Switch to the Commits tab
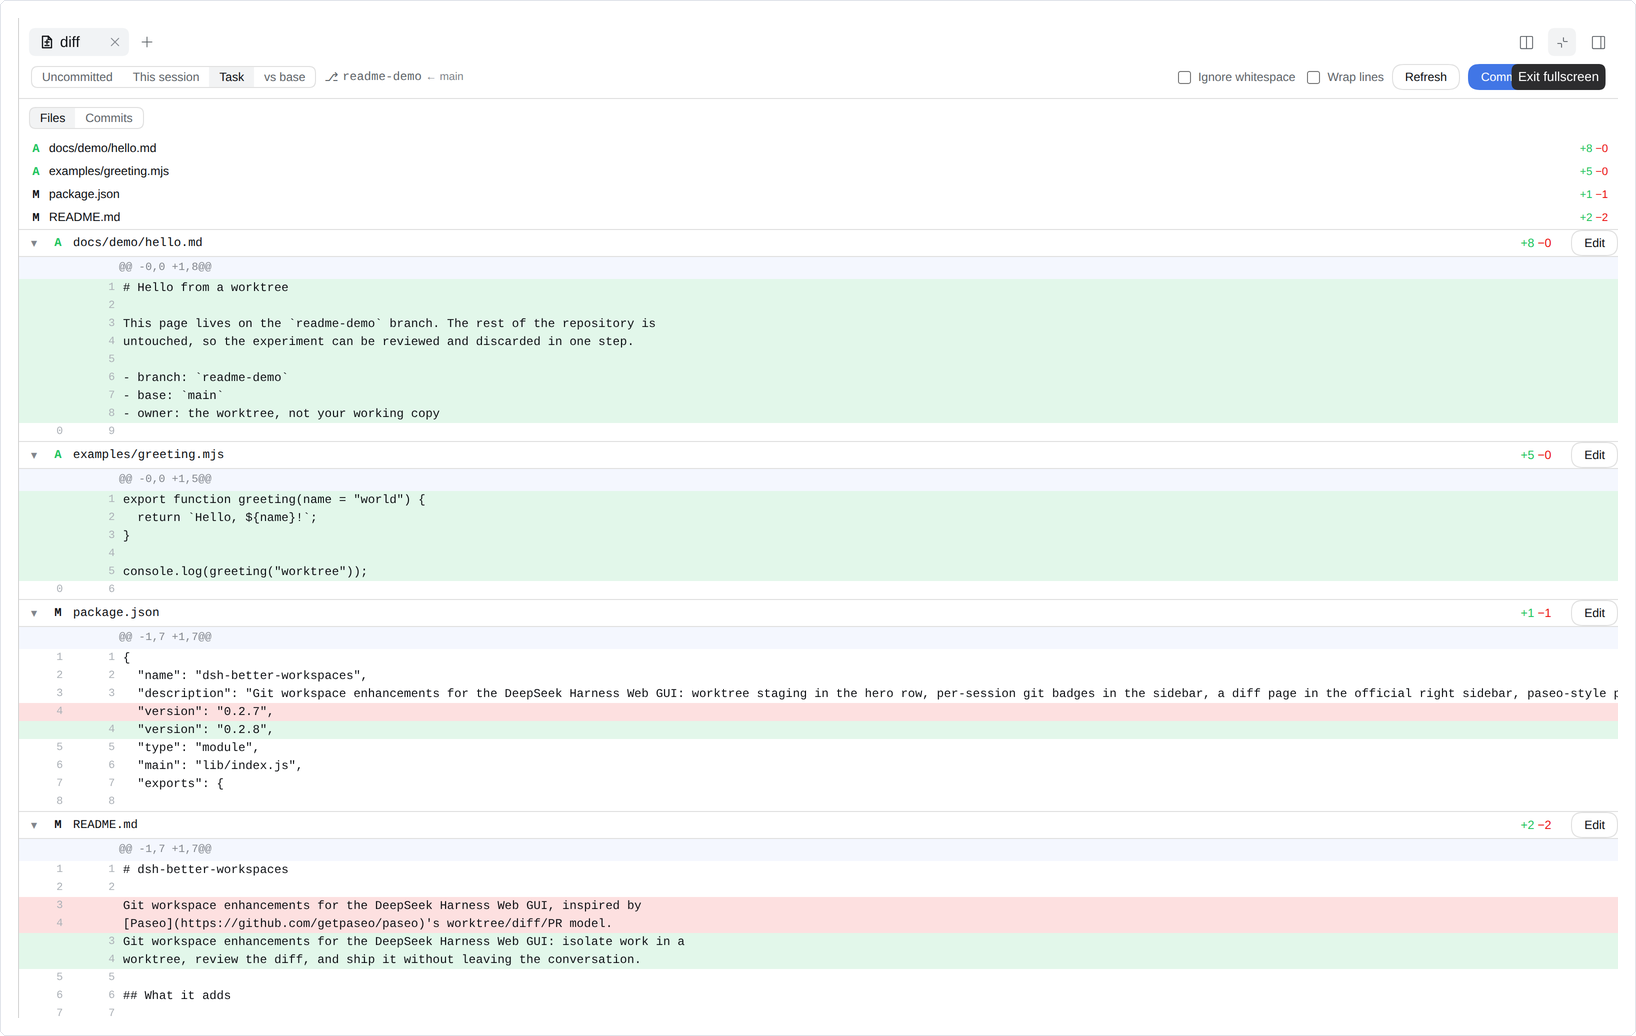 [109, 118]
